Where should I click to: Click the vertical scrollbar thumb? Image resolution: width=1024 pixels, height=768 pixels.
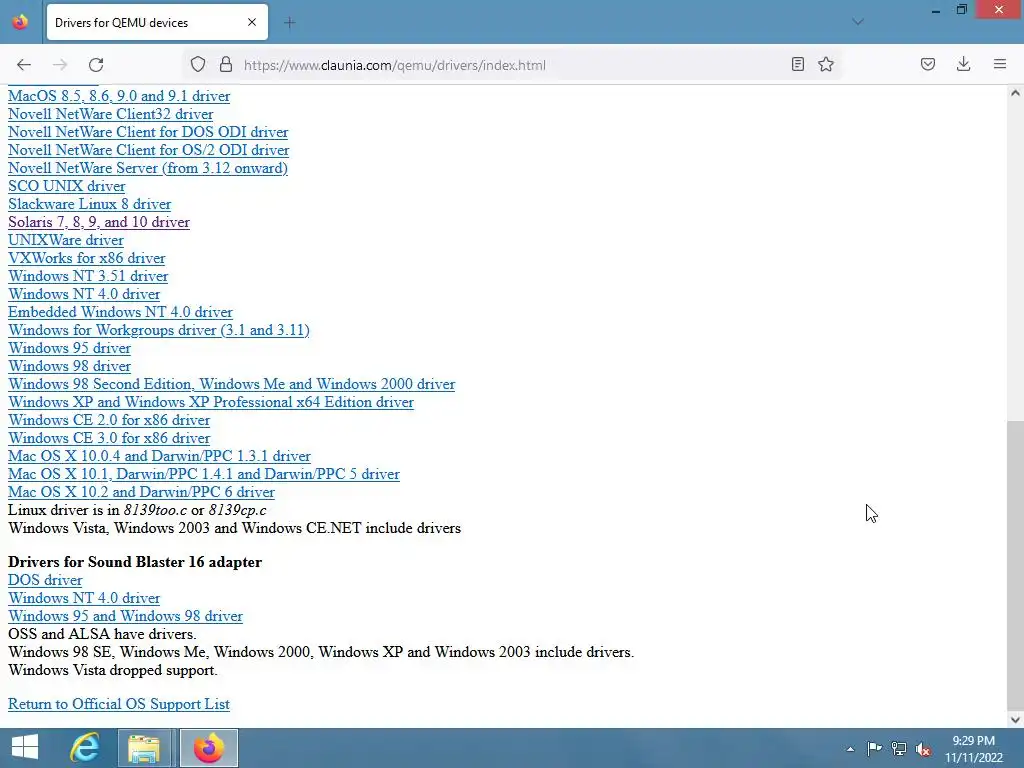coord(1015,565)
